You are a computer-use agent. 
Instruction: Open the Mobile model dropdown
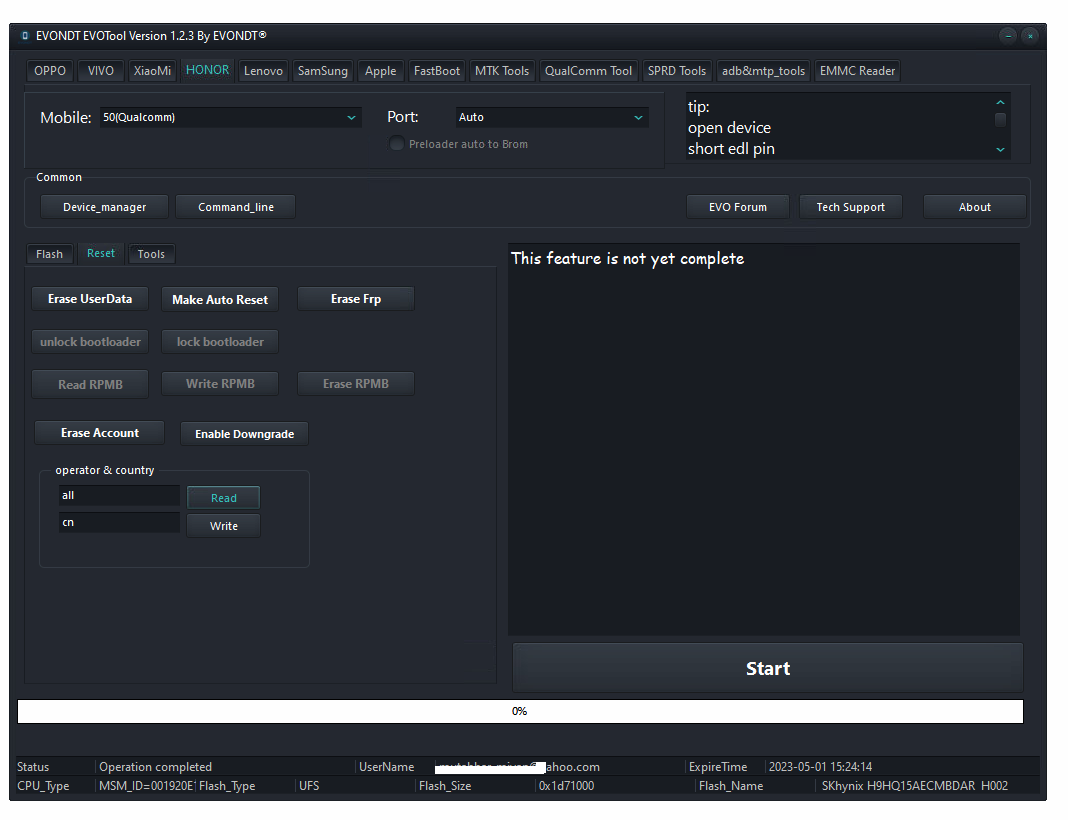[x=230, y=117]
